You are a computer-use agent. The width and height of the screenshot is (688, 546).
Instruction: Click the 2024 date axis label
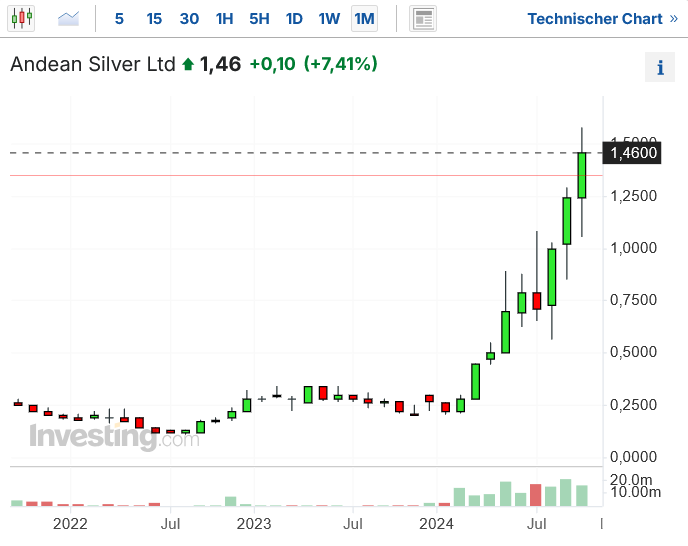pyautogui.click(x=436, y=524)
